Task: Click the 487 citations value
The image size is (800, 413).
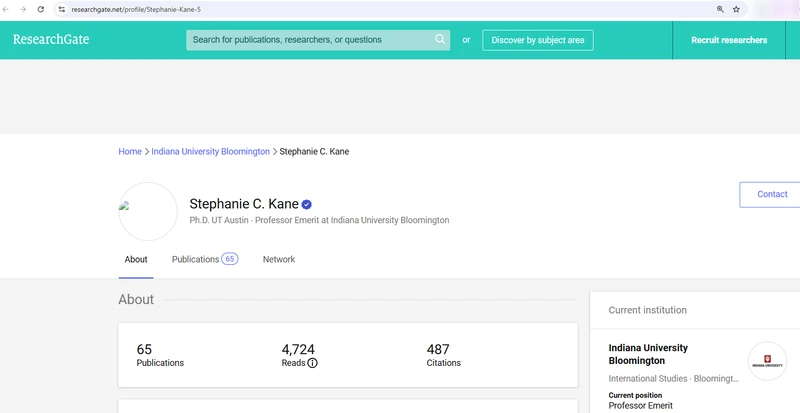Action: pyautogui.click(x=438, y=350)
